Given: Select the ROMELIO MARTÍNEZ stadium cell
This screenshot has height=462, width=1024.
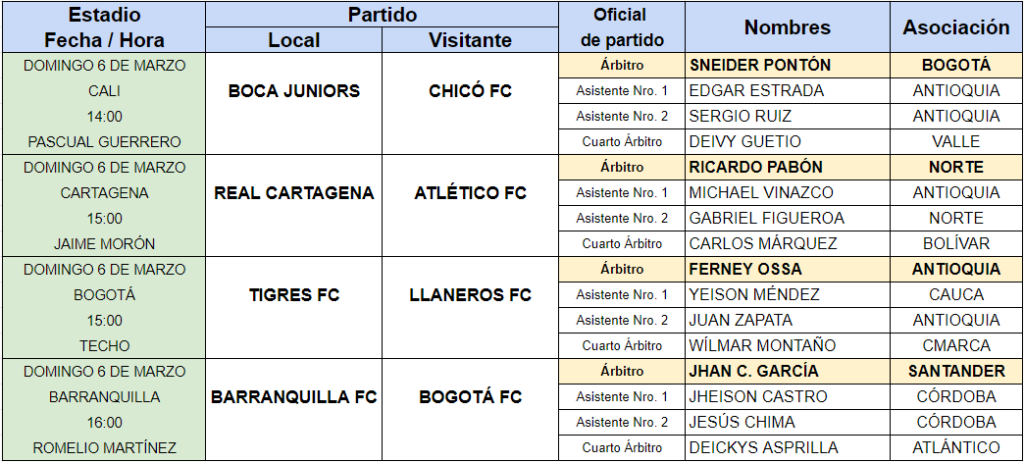Looking at the screenshot, I should 104,448.
